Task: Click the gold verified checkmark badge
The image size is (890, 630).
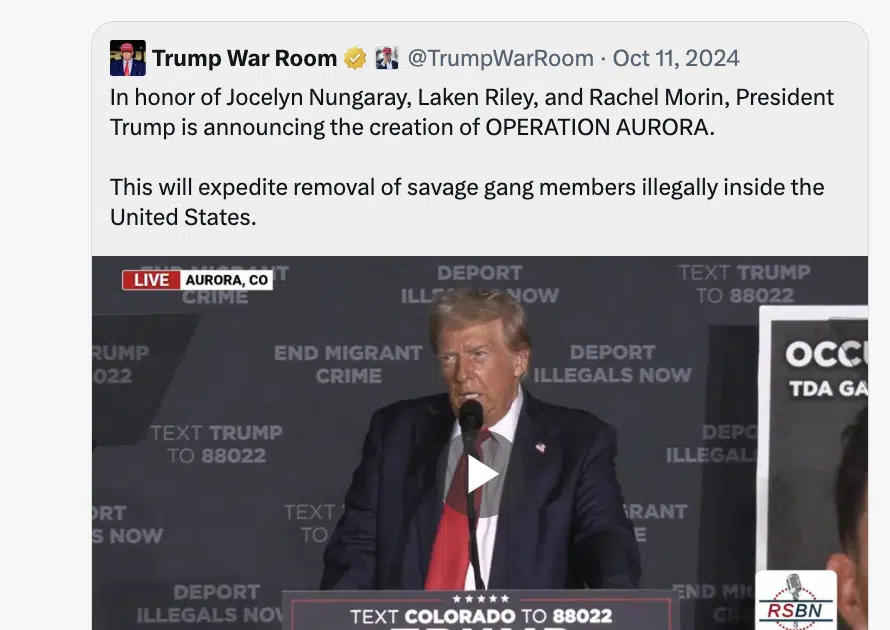Action: [355, 58]
